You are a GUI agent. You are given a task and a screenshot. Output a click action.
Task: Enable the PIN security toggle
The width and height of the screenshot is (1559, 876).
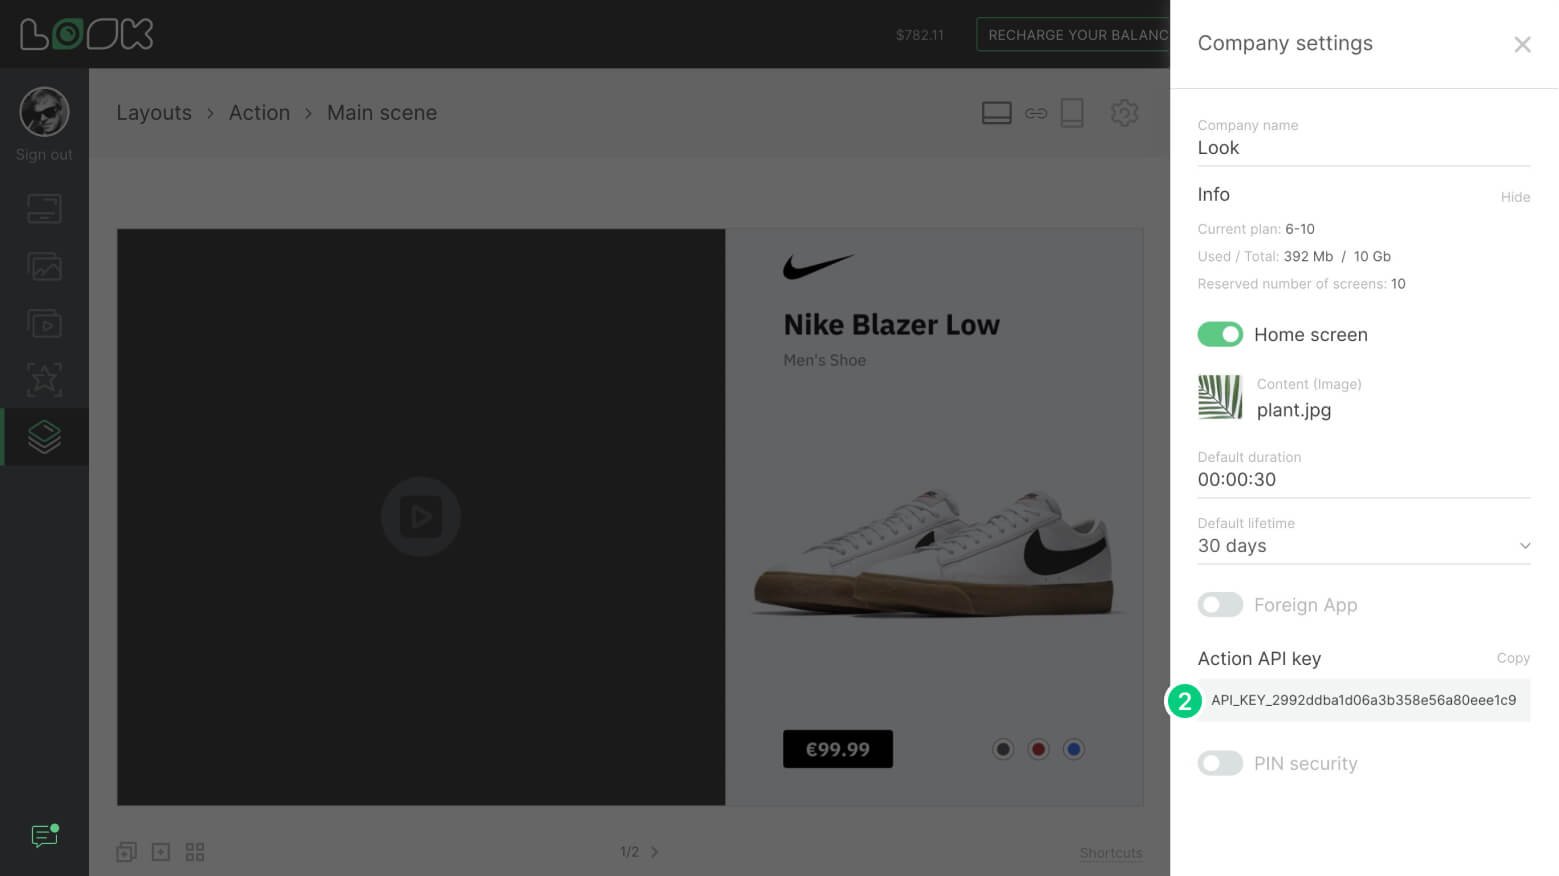point(1220,764)
